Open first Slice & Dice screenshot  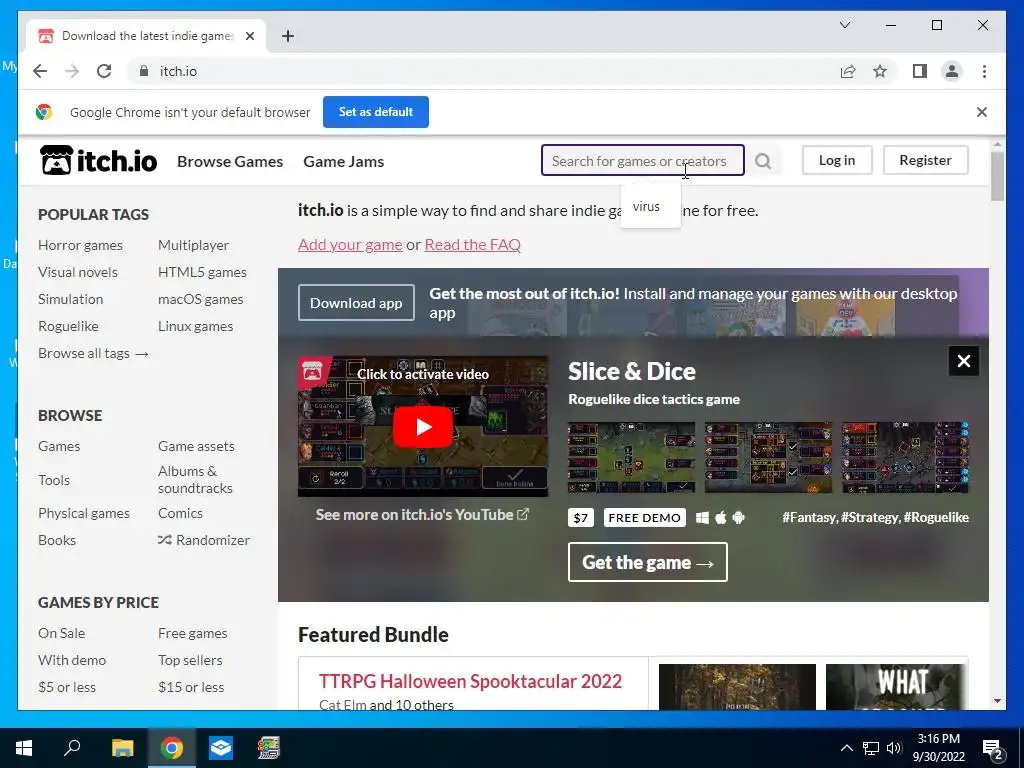tap(631, 457)
